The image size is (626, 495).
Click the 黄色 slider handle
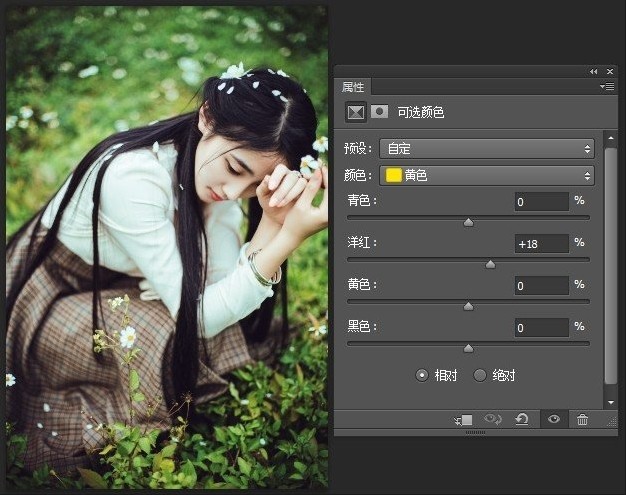click(x=468, y=306)
